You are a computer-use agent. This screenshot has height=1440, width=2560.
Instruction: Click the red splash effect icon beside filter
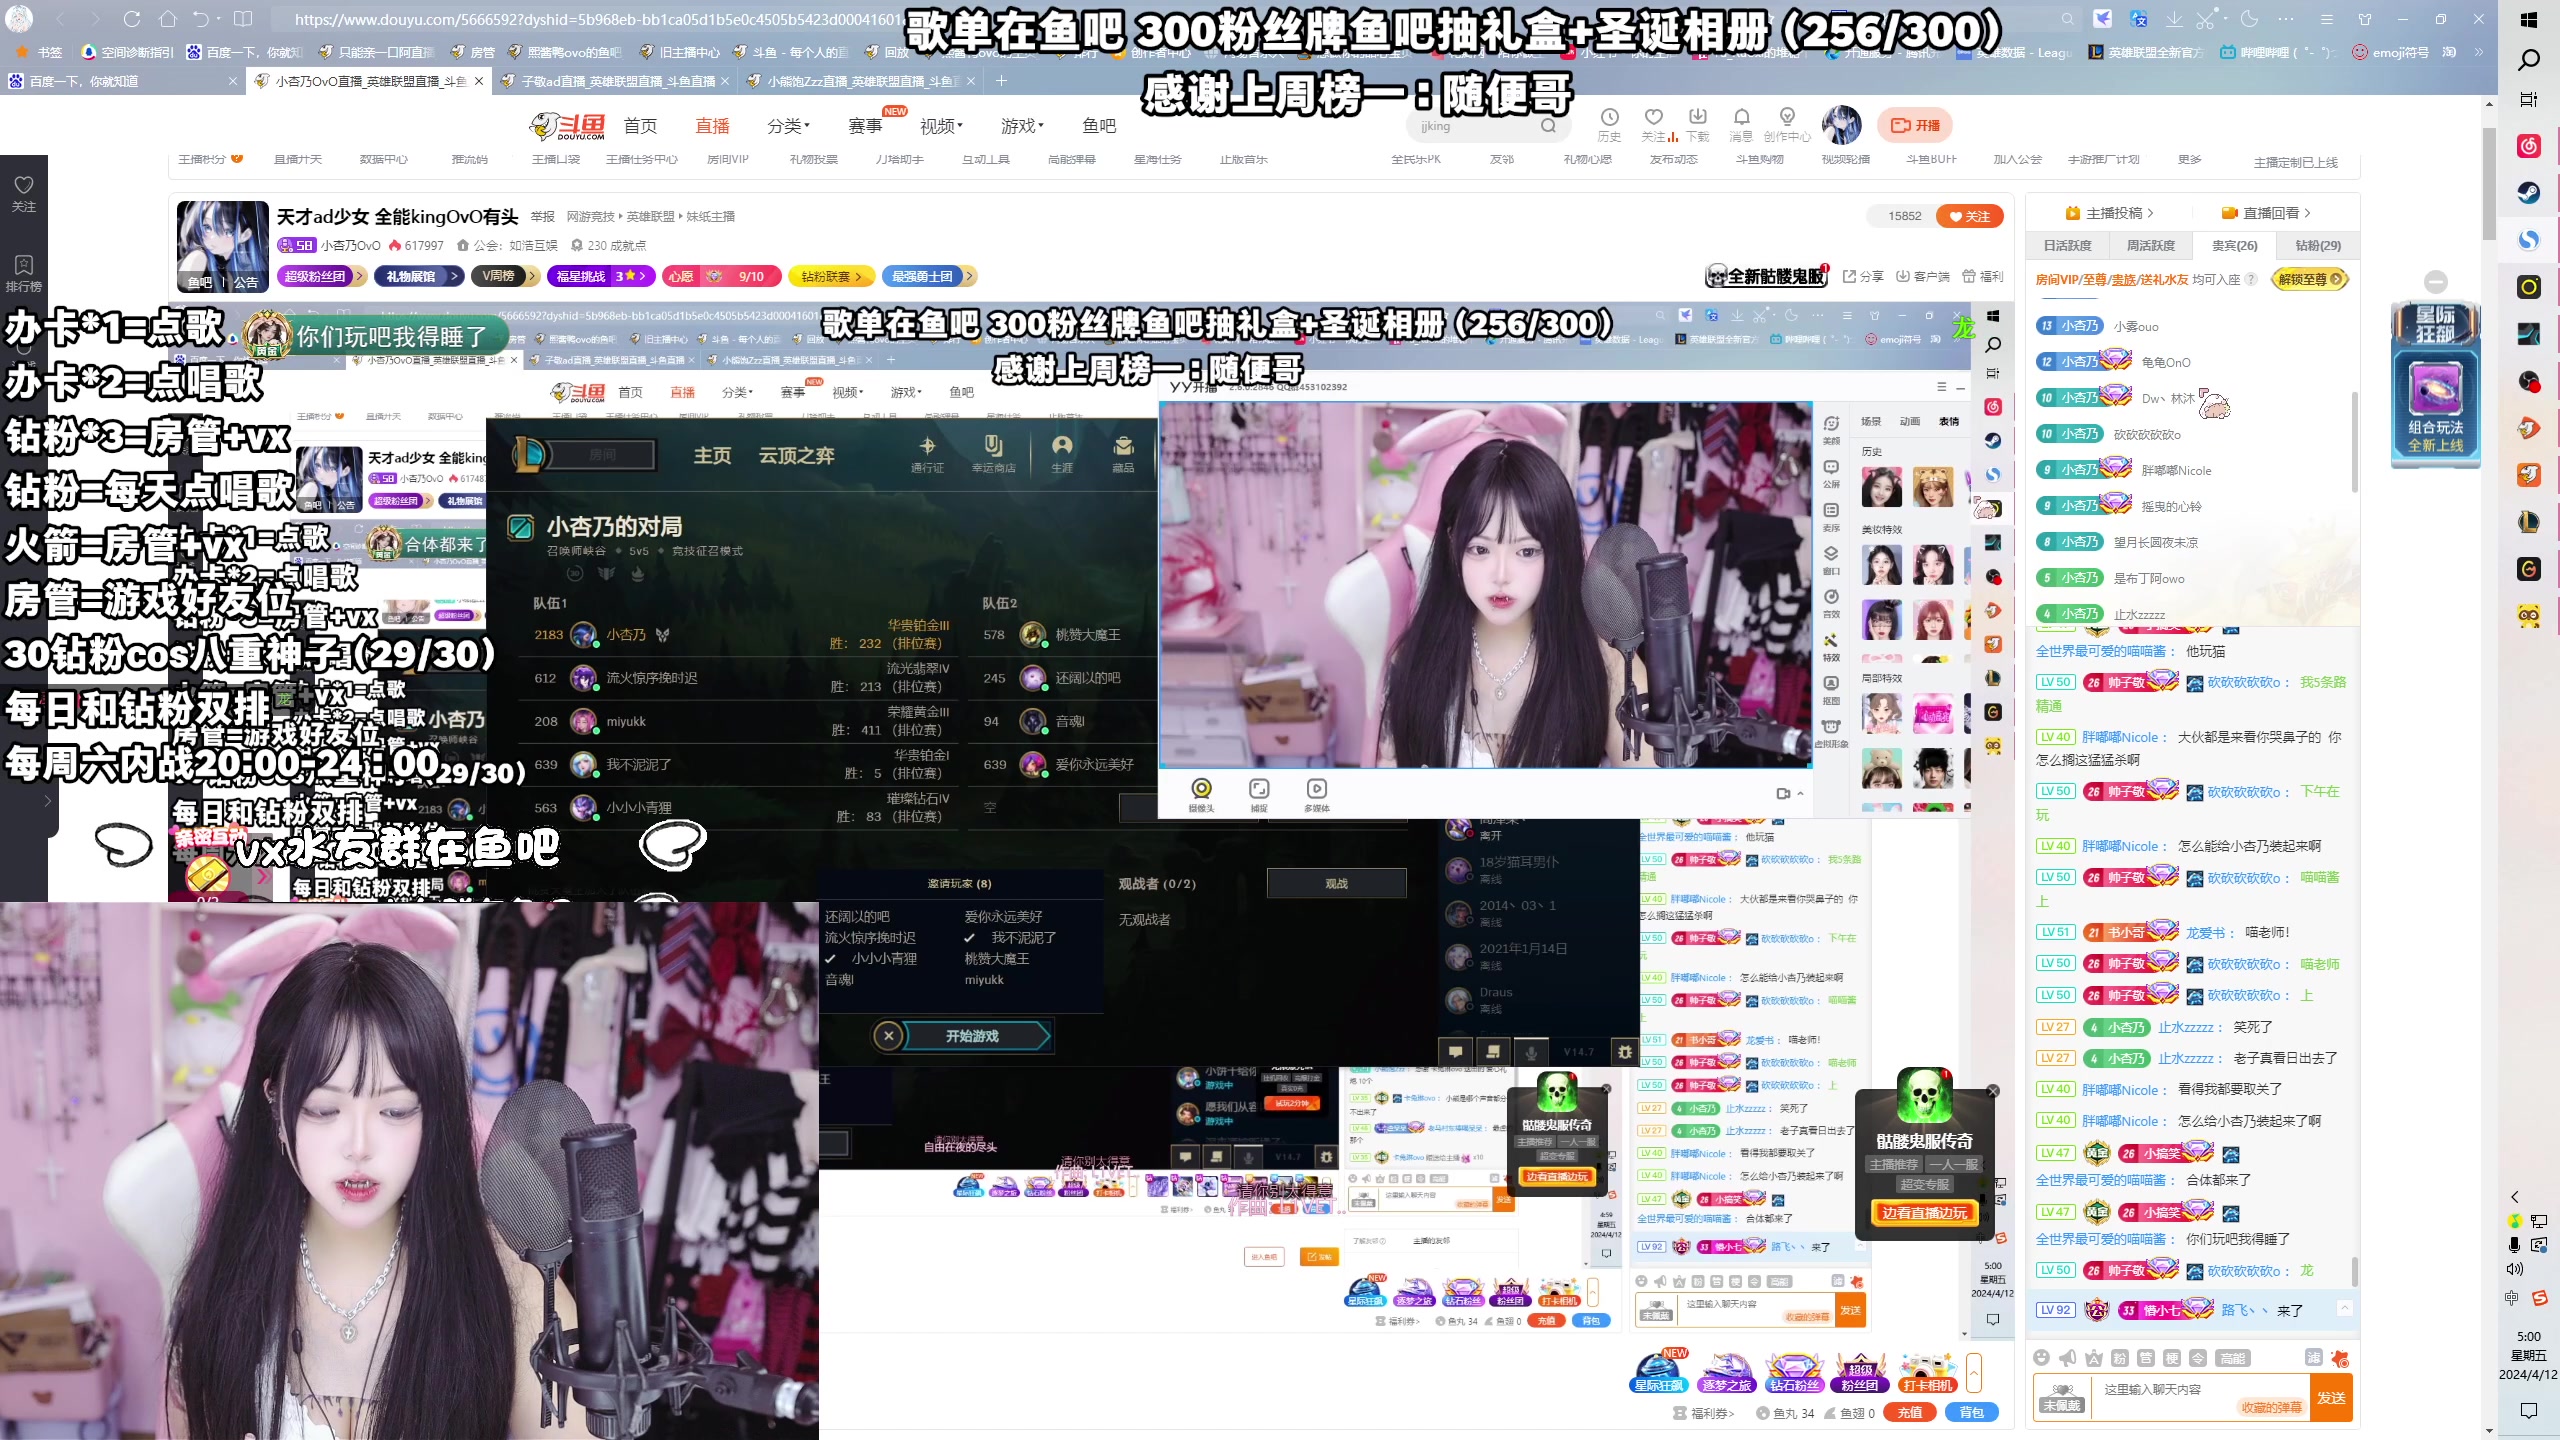click(x=2340, y=1358)
